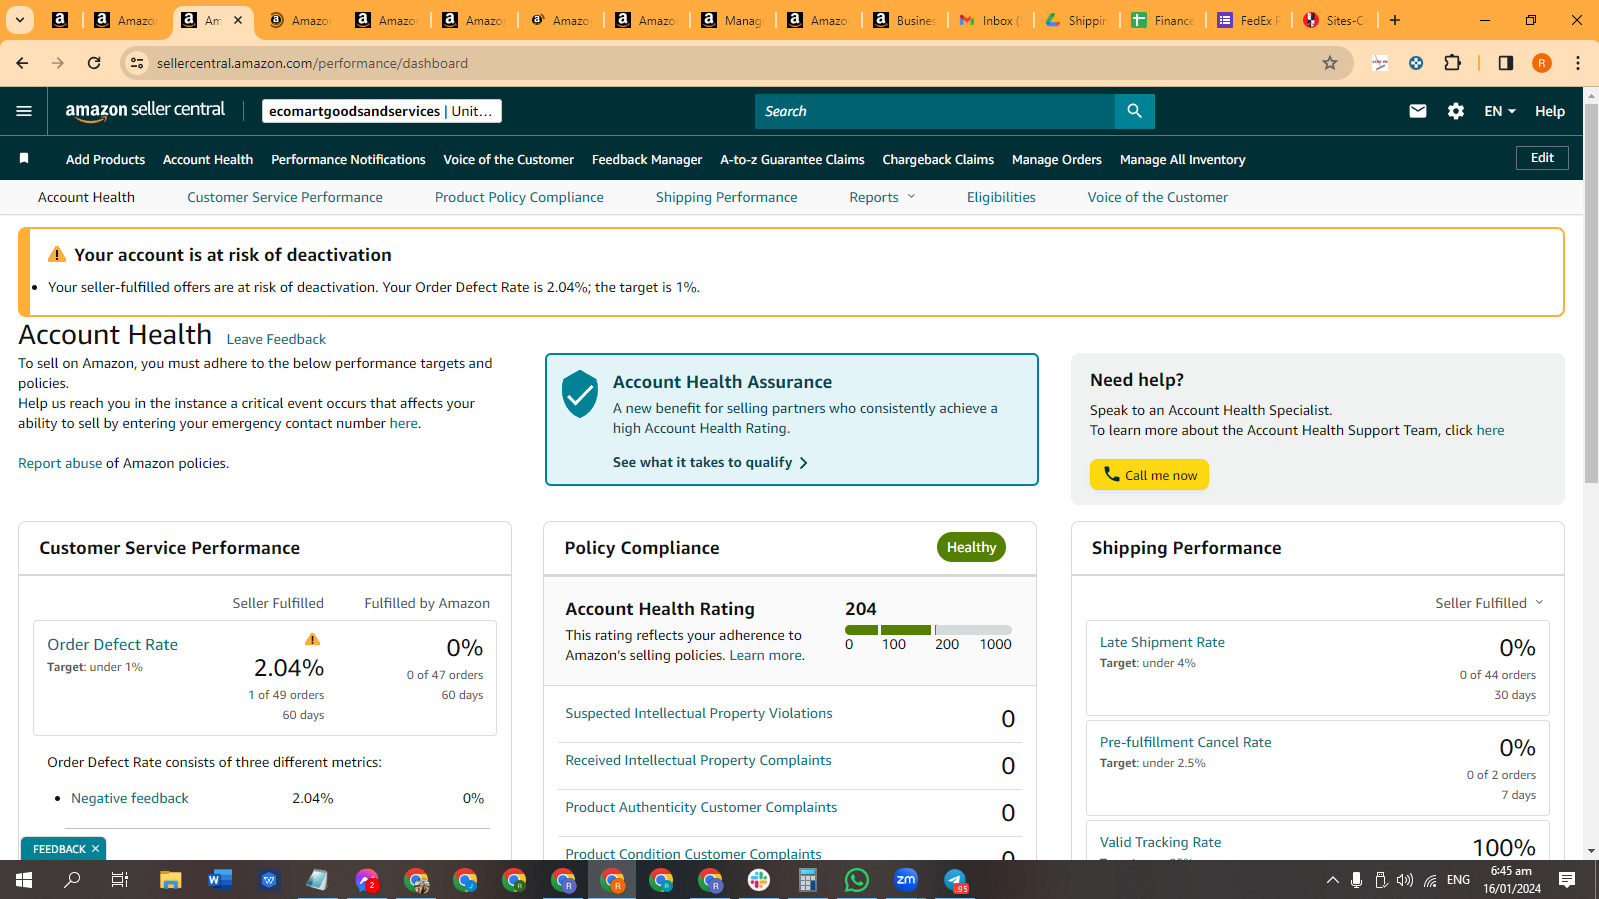Image resolution: width=1599 pixels, height=899 pixels.
Task: Click the Healthy status badge
Action: (971, 547)
